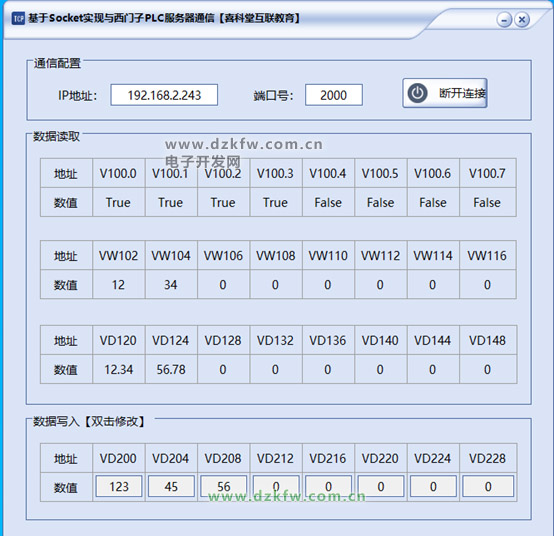Screen dimensions: 554x536
Task: Click the VD124 value cell showing 56.78
Action: click(x=171, y=370)
